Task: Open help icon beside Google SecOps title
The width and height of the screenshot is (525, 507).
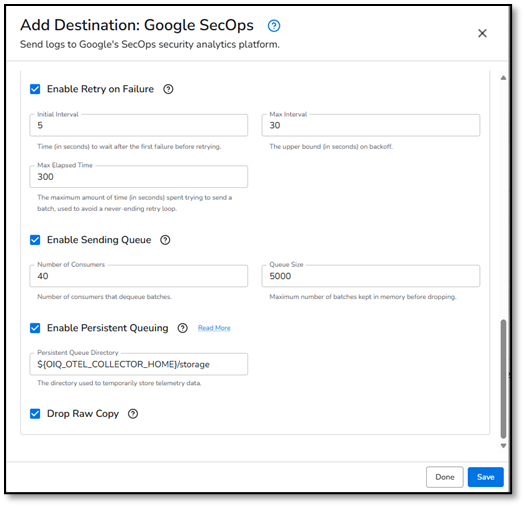Action: pyautogui.click(x=274, y=26)
